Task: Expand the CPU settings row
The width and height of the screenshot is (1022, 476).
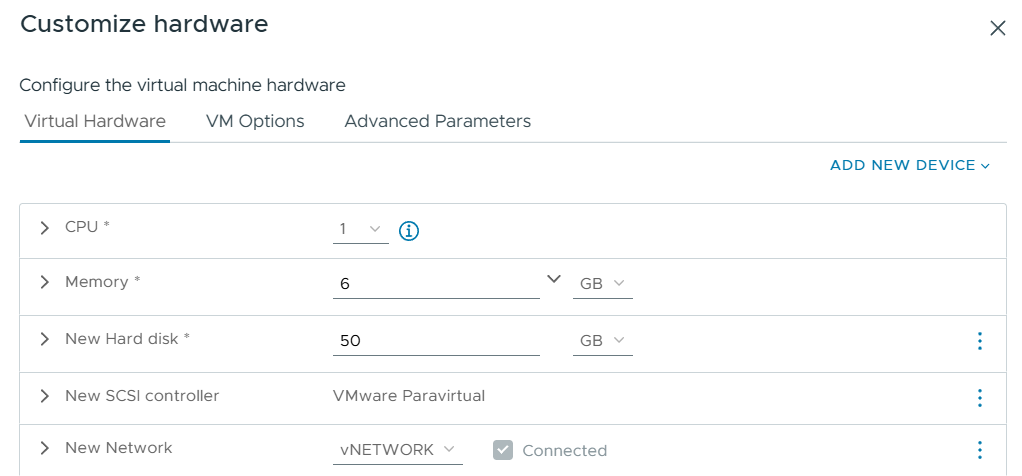Action: pyautogui.click(x=44, y=227)
